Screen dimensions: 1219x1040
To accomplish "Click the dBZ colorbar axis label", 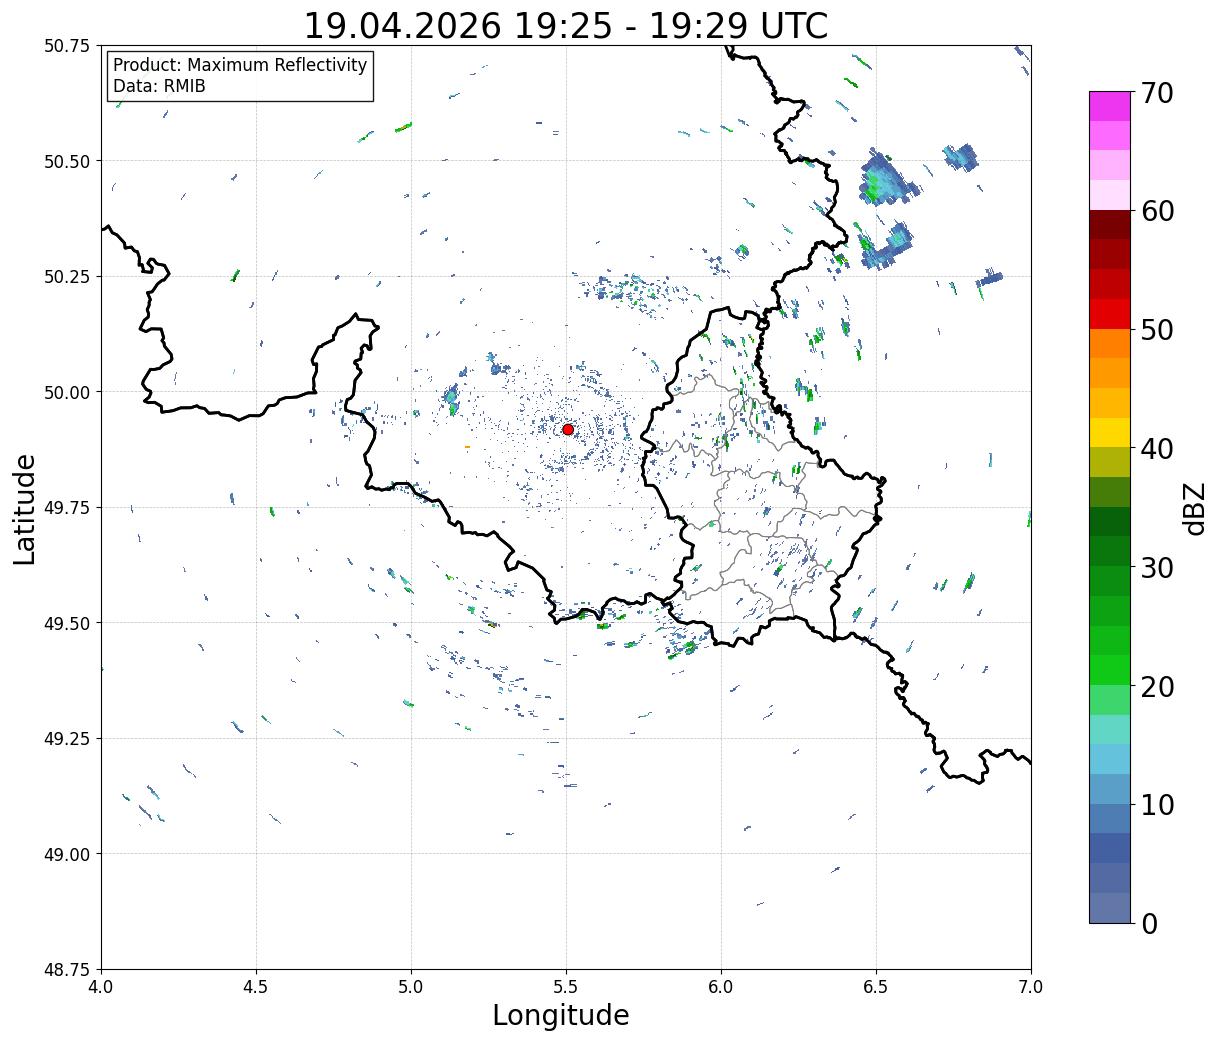I will coord(1194,508).
